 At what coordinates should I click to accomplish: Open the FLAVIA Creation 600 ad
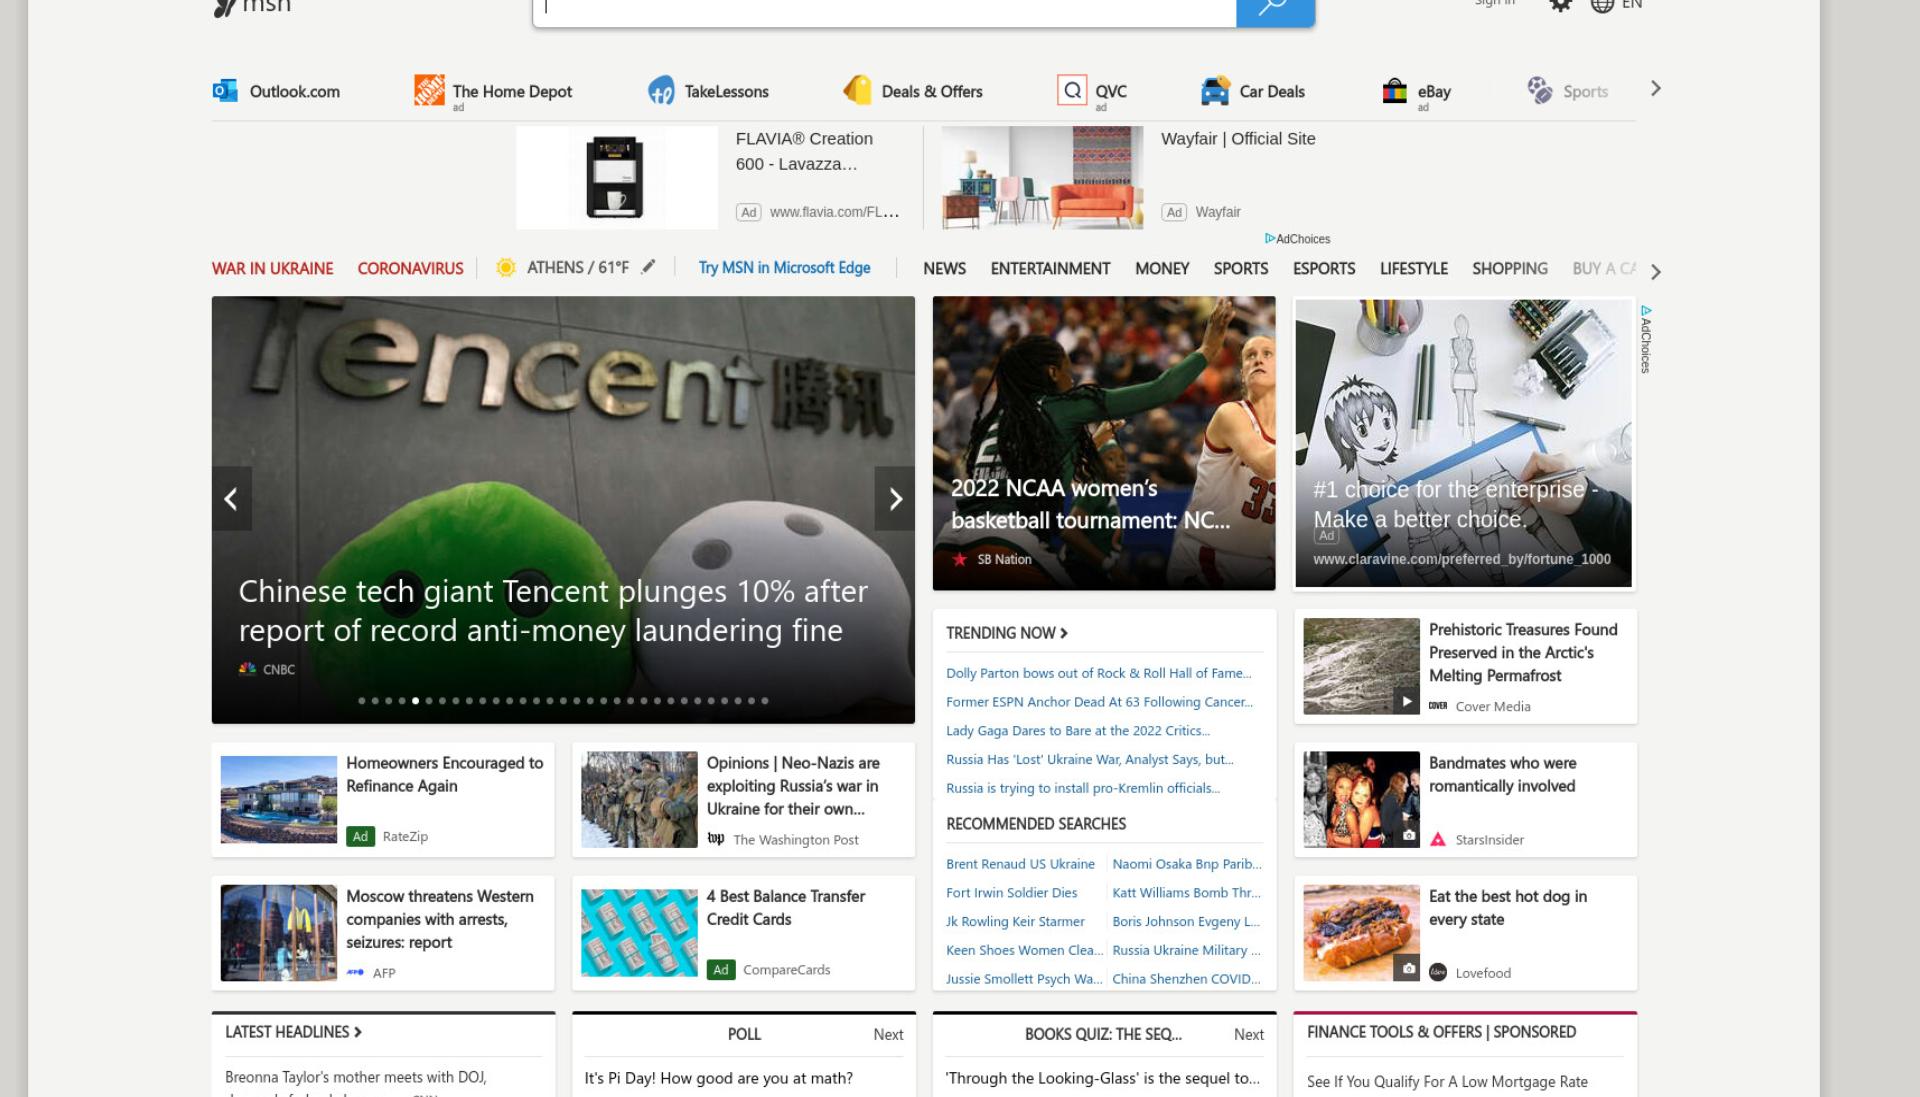pos(708,177)
